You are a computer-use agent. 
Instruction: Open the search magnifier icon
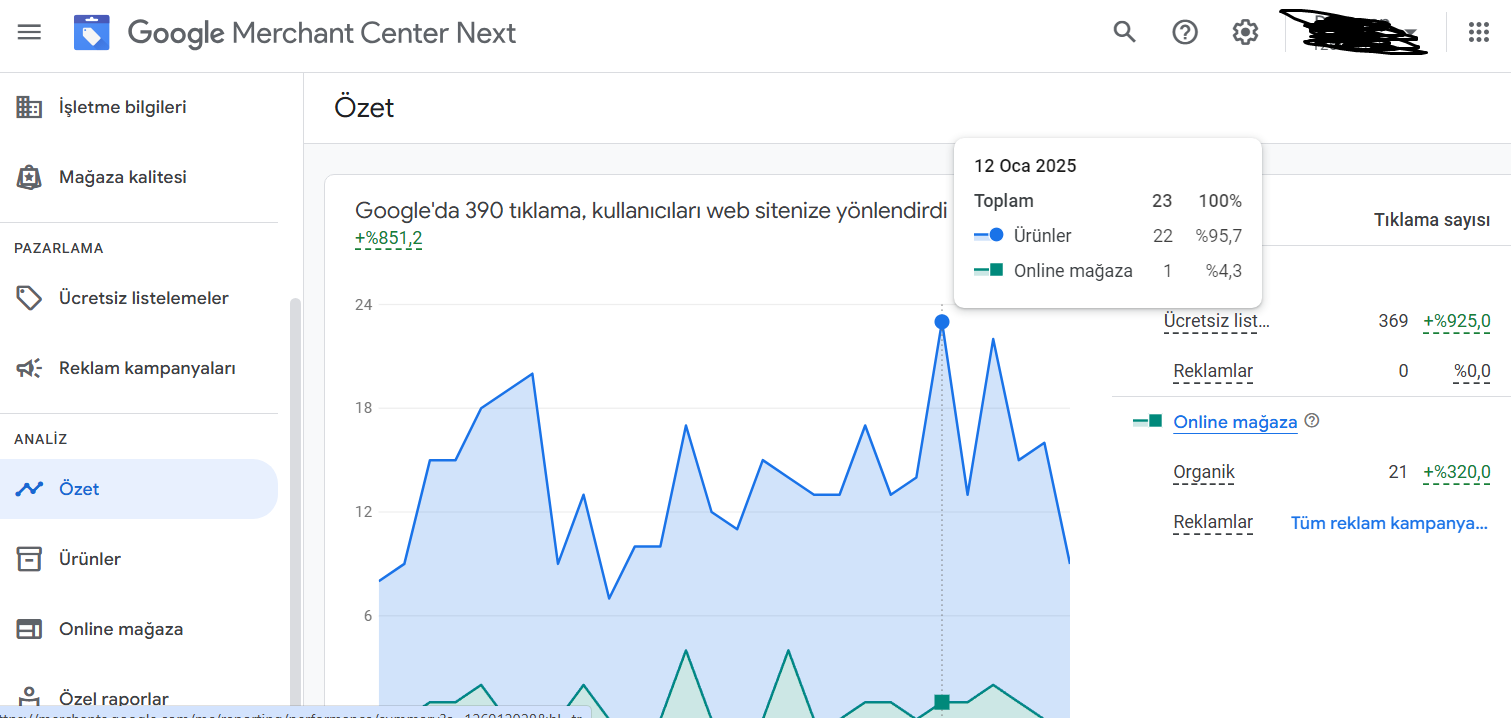pyautogui.click(x=1125, y=32)
